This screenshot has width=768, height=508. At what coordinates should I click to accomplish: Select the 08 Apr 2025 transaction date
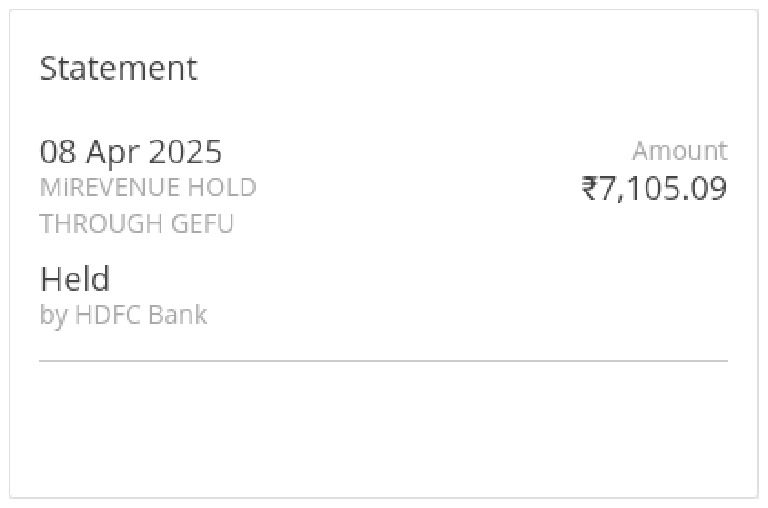(x=130, y=152)
